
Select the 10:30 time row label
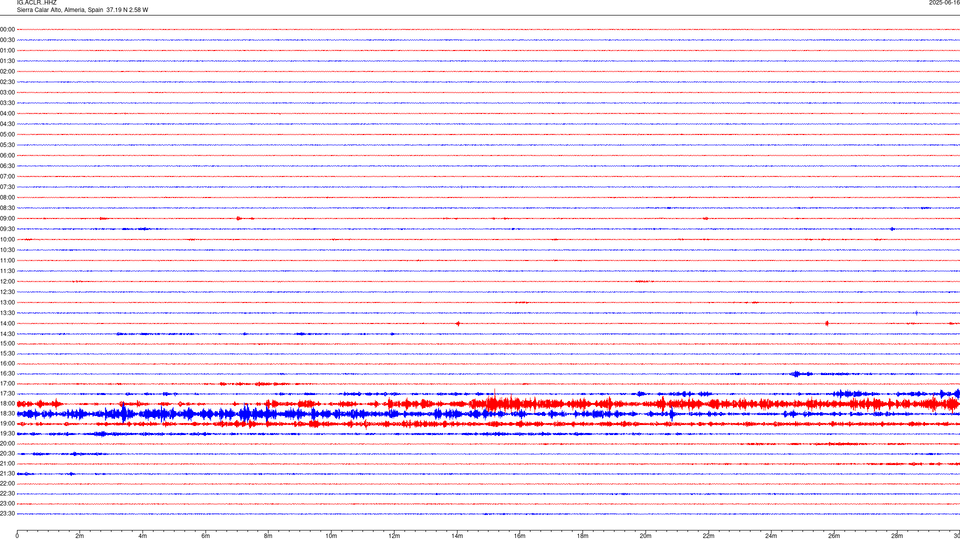(x=7, y=250)
